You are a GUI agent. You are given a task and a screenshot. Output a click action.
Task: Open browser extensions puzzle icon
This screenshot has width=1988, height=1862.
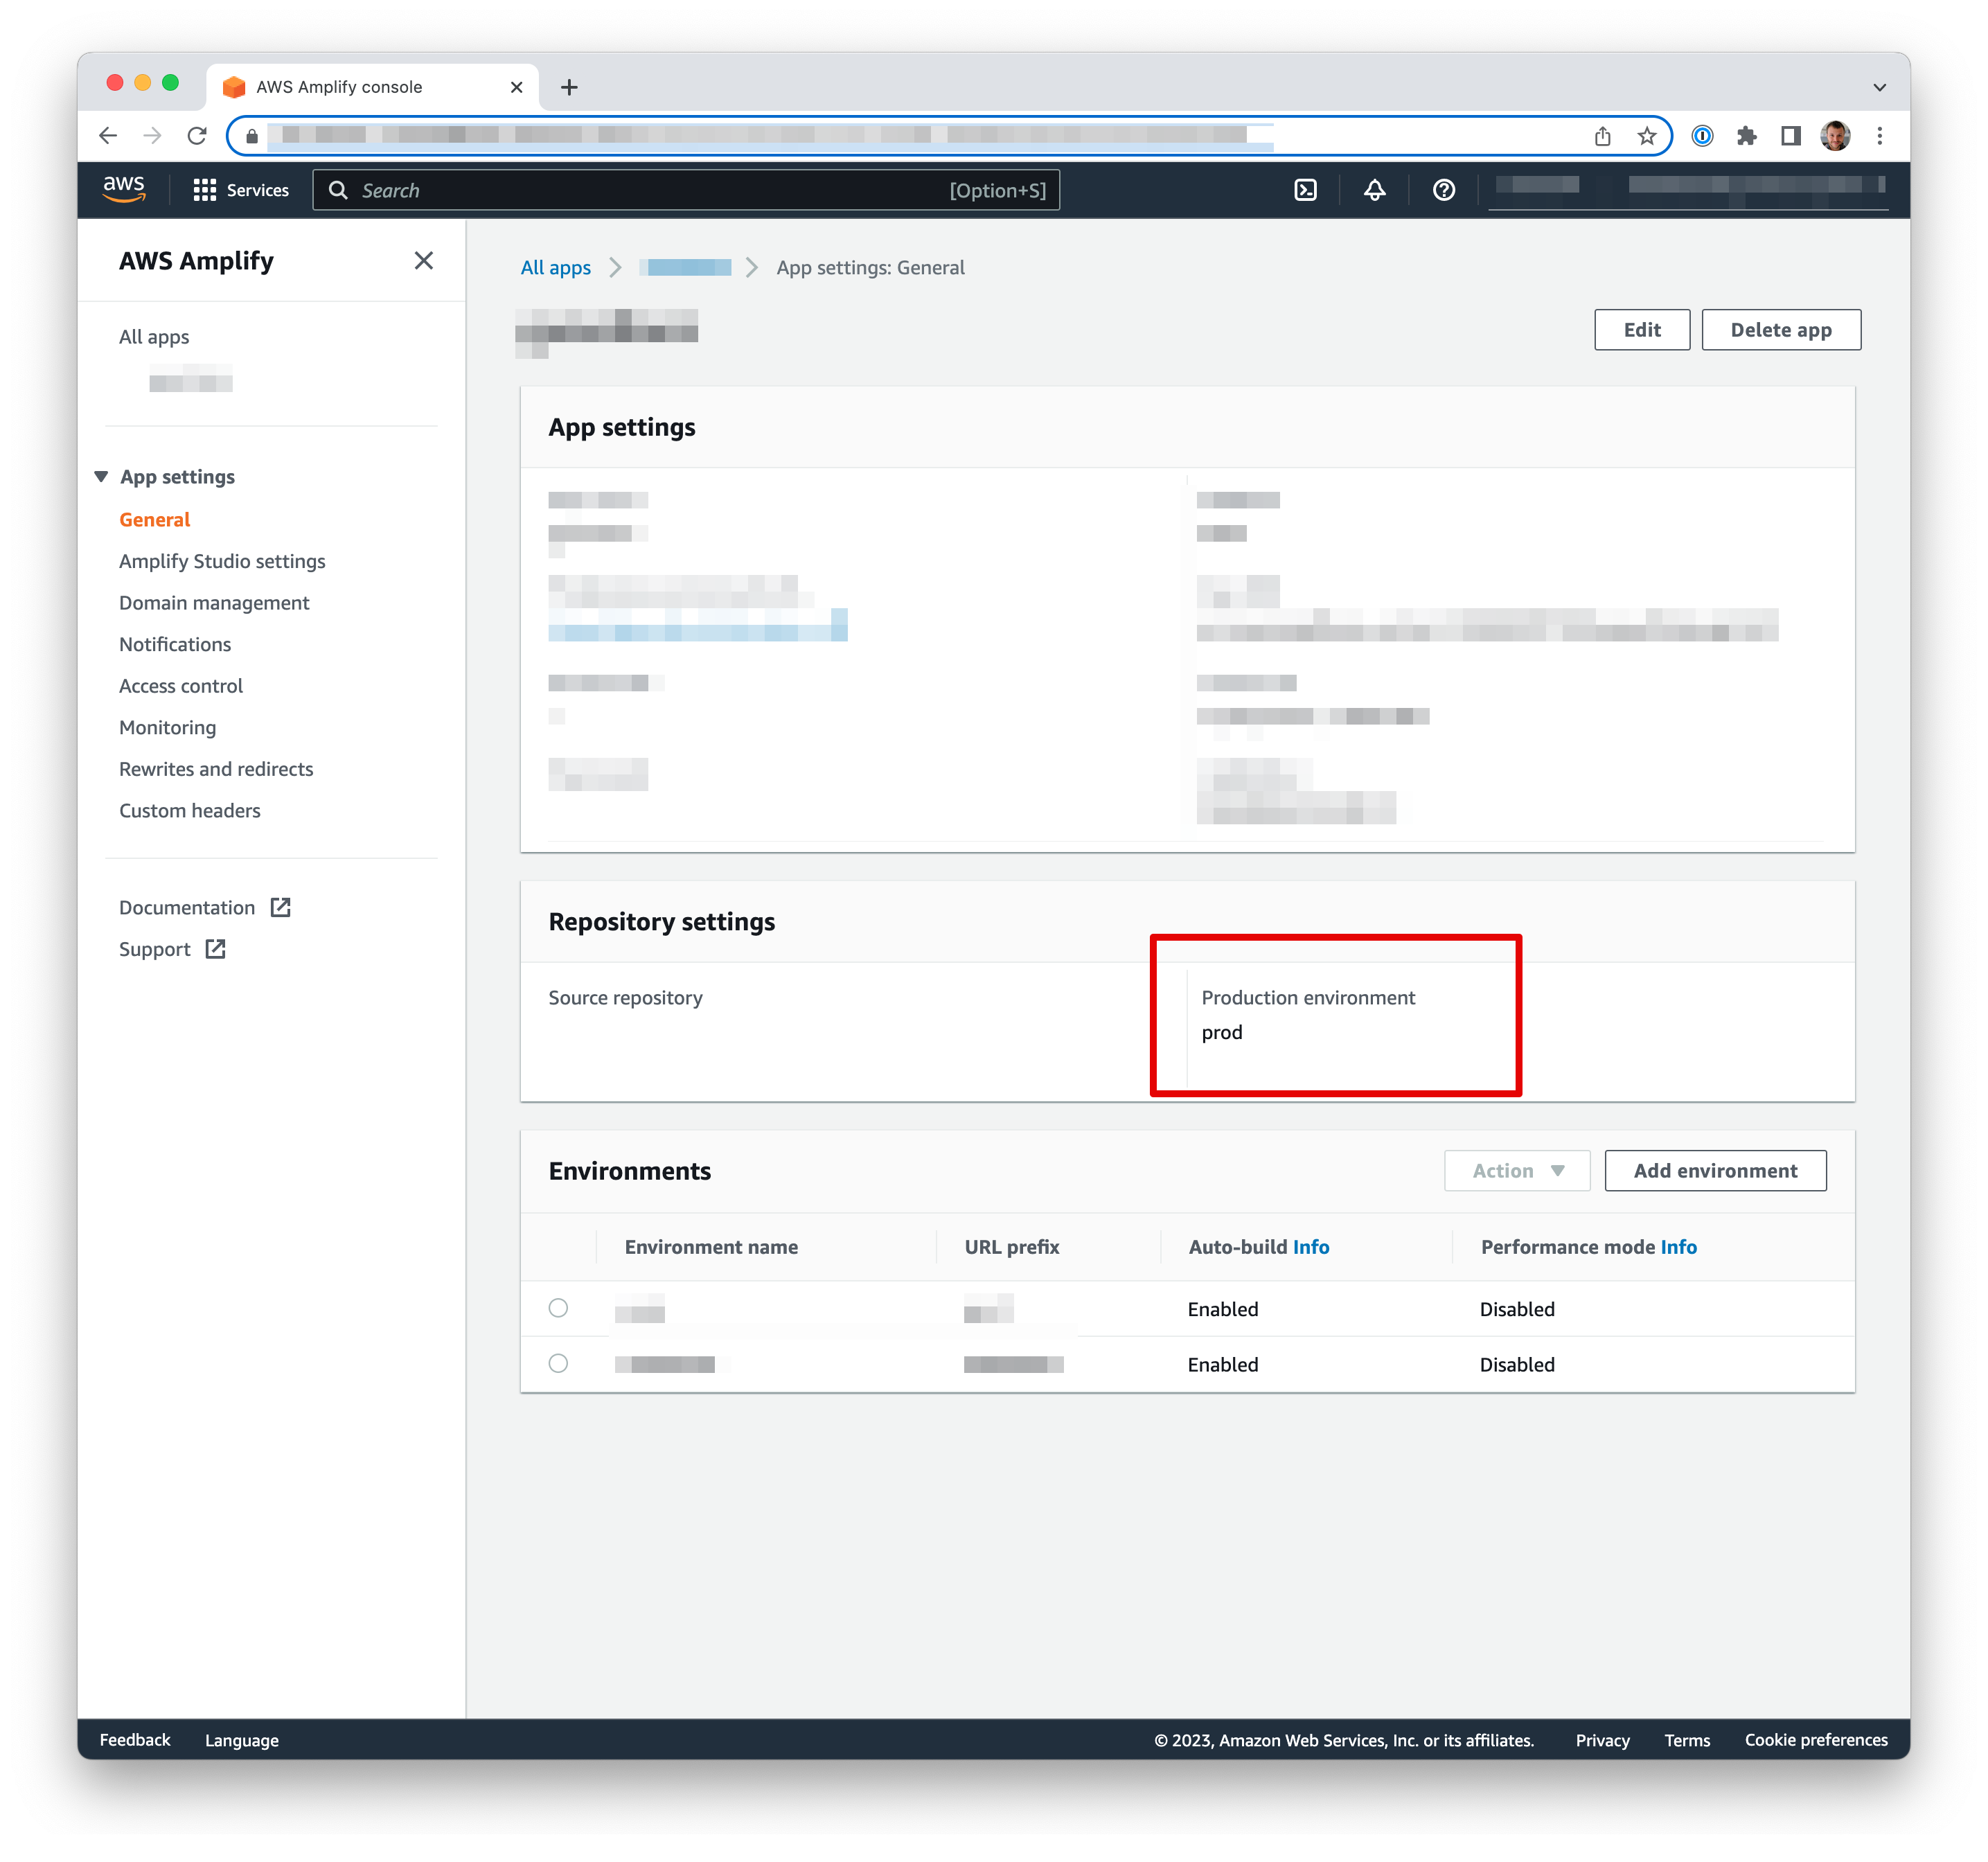pyautogui.click(x=1746, y=136)
